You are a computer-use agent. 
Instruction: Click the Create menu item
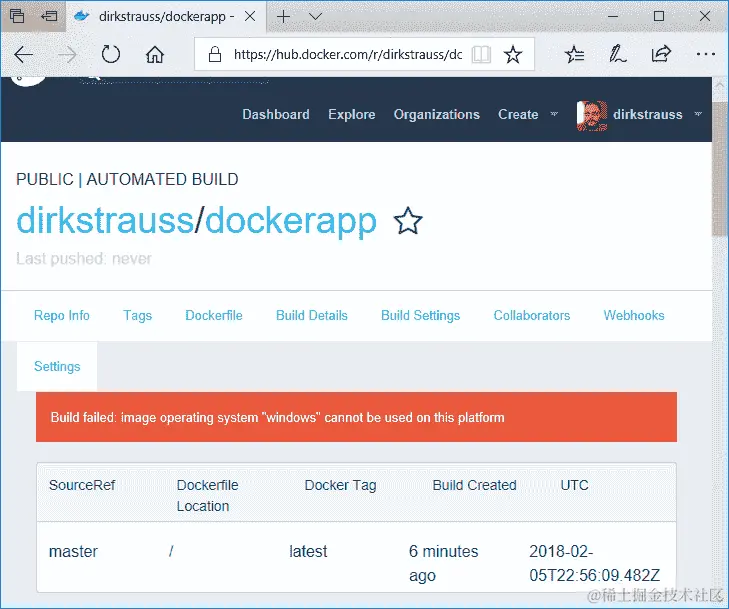point(518,114)
